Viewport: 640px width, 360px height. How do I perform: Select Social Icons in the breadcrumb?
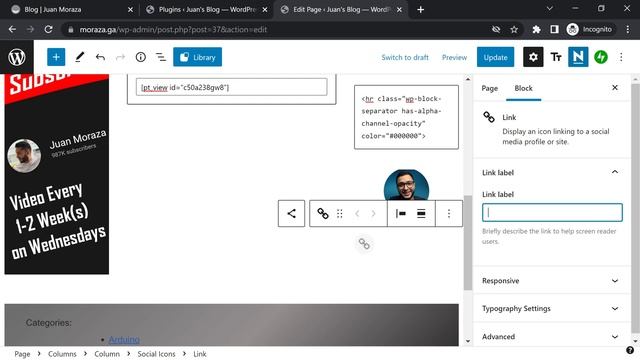click(156, 354)
